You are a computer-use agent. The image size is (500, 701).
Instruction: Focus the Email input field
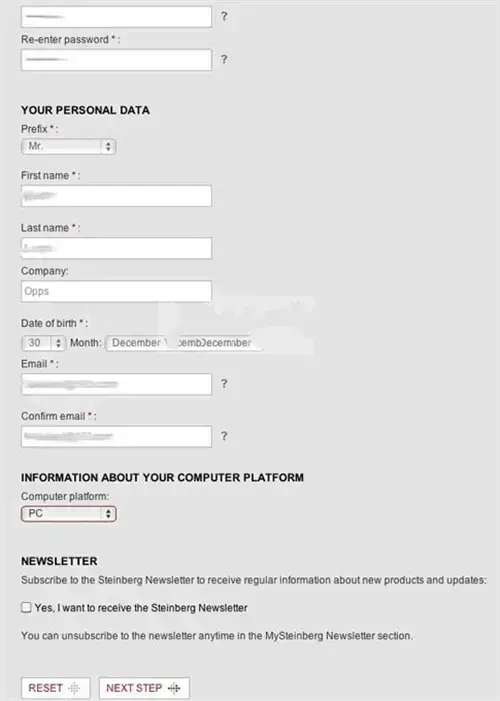(116, 384)
